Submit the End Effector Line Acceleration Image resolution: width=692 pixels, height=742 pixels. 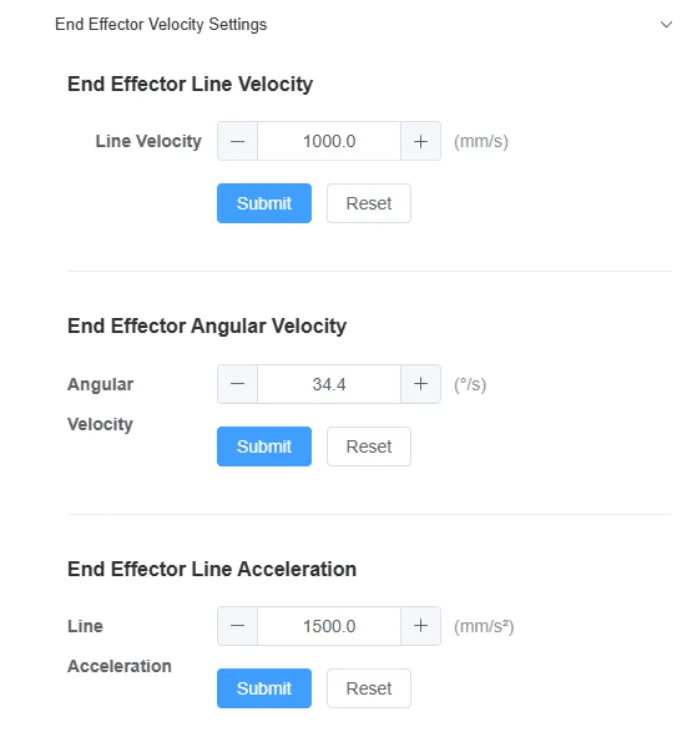264,688
